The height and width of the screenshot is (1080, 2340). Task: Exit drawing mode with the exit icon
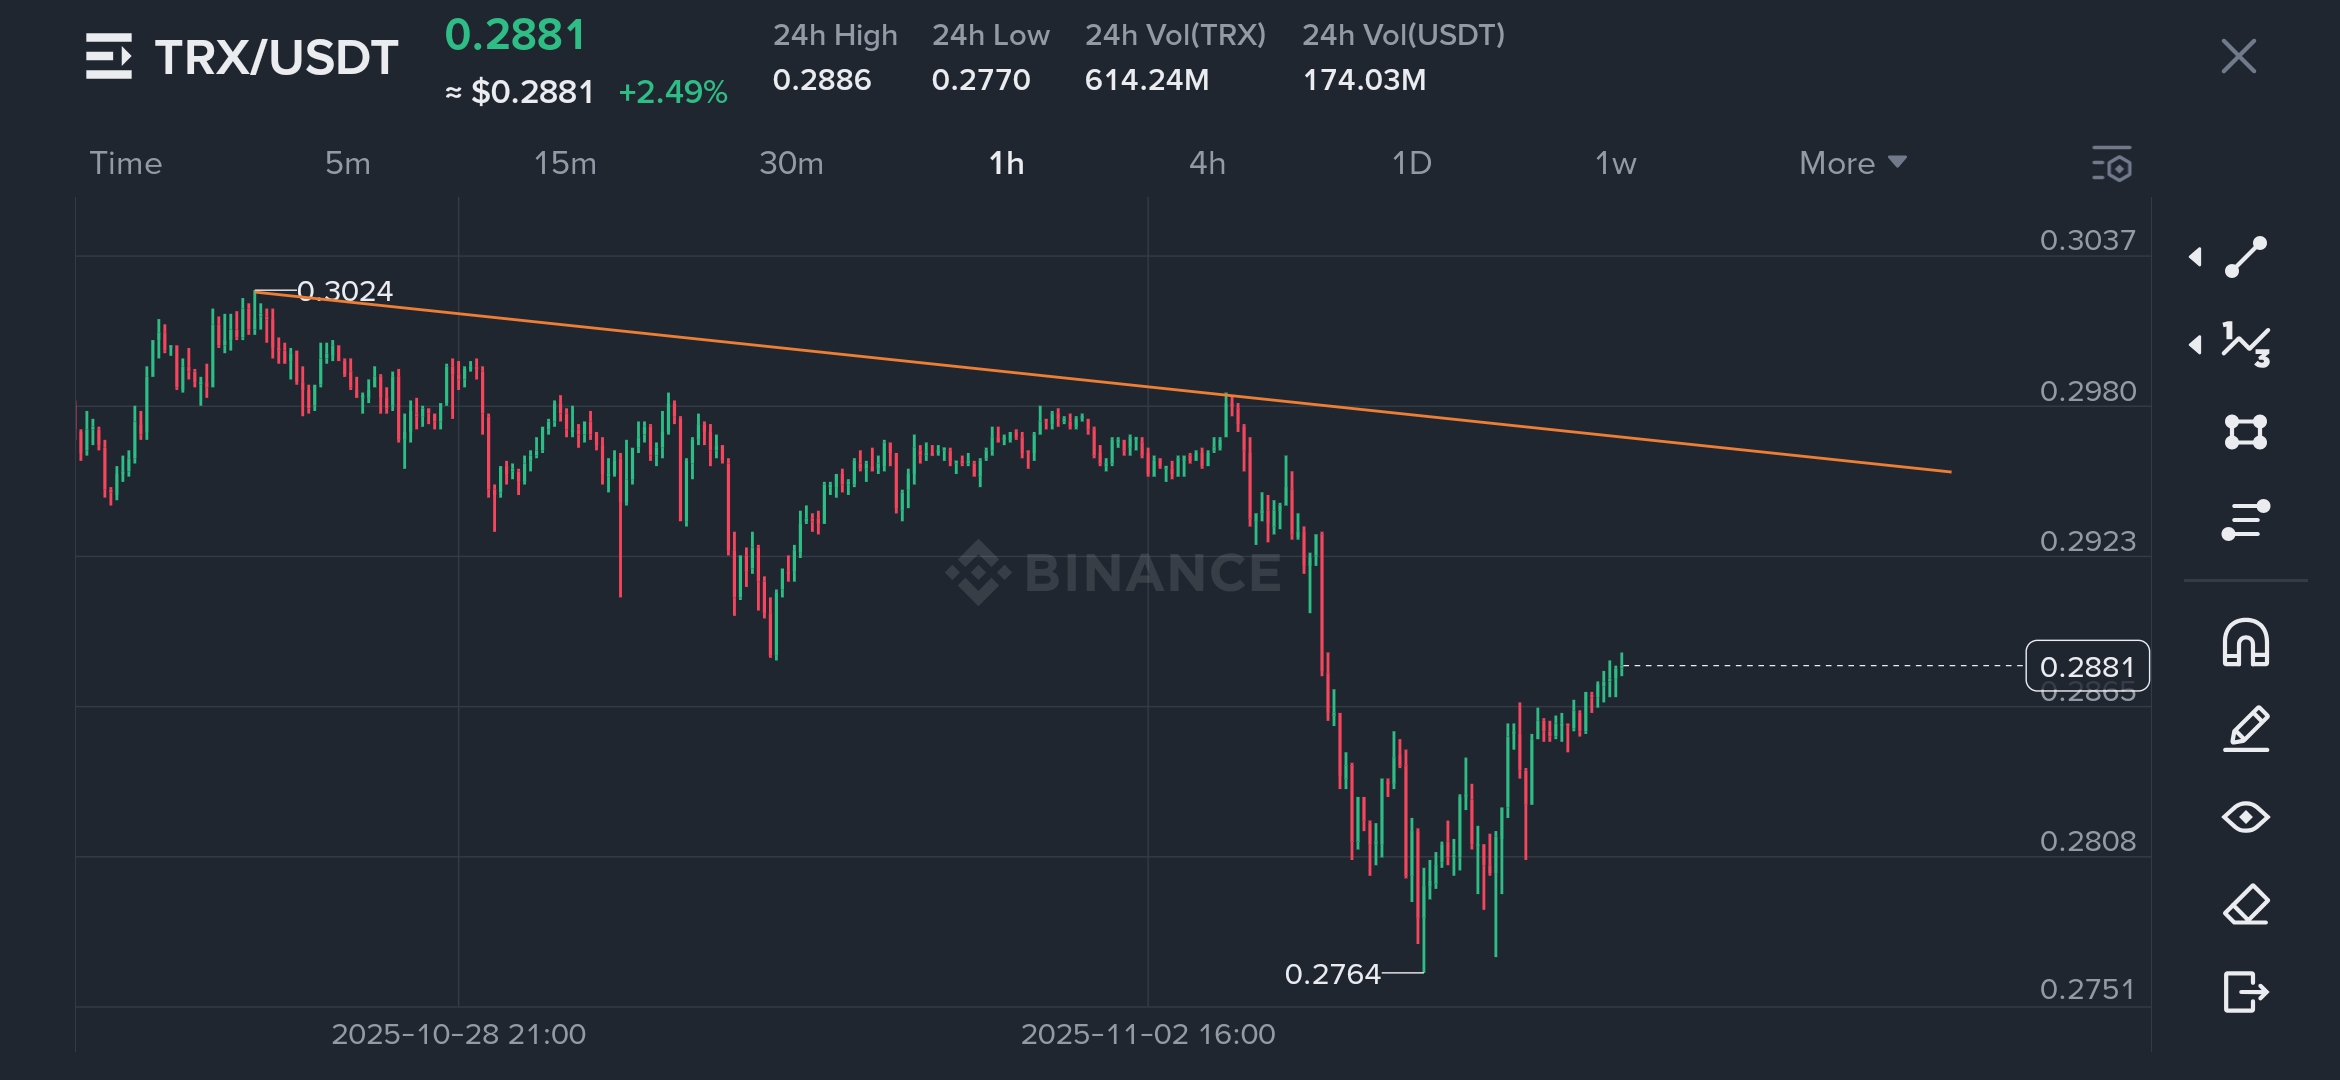pyautogui.click(x=2245, y=992)
